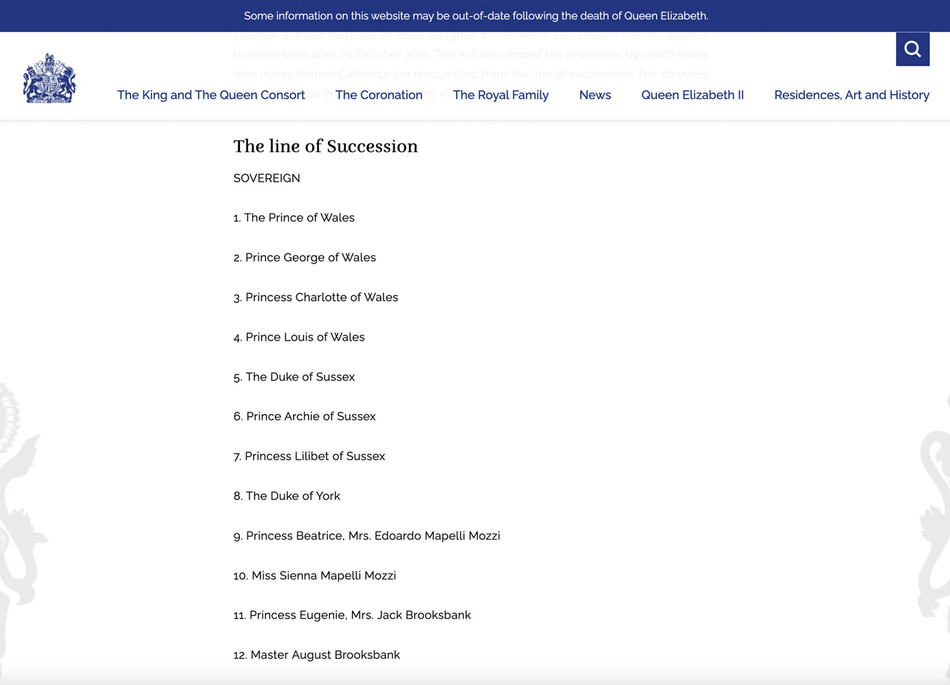Click the "The line of Succession" heading
Screen dimensions: 950x685
[325, 146]
